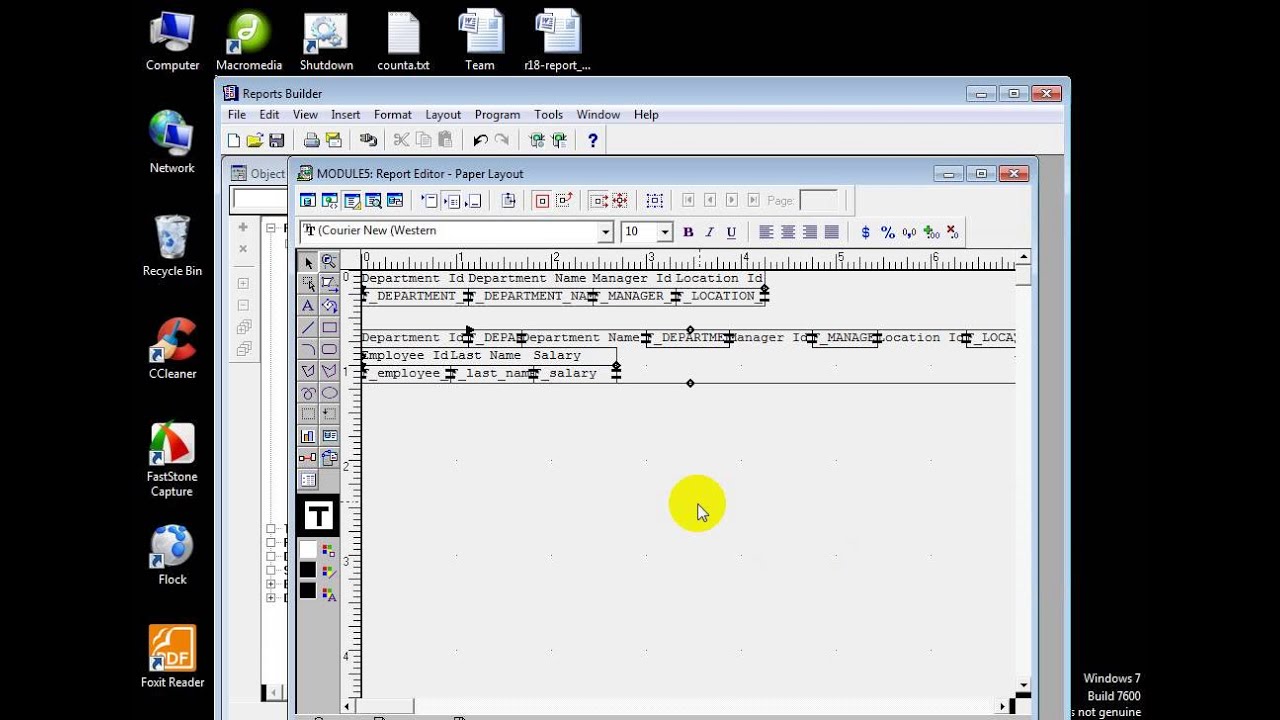Click the Add Decimal Place icon
This screenshot has width=1280, height=720.
(x=932, y=232)
